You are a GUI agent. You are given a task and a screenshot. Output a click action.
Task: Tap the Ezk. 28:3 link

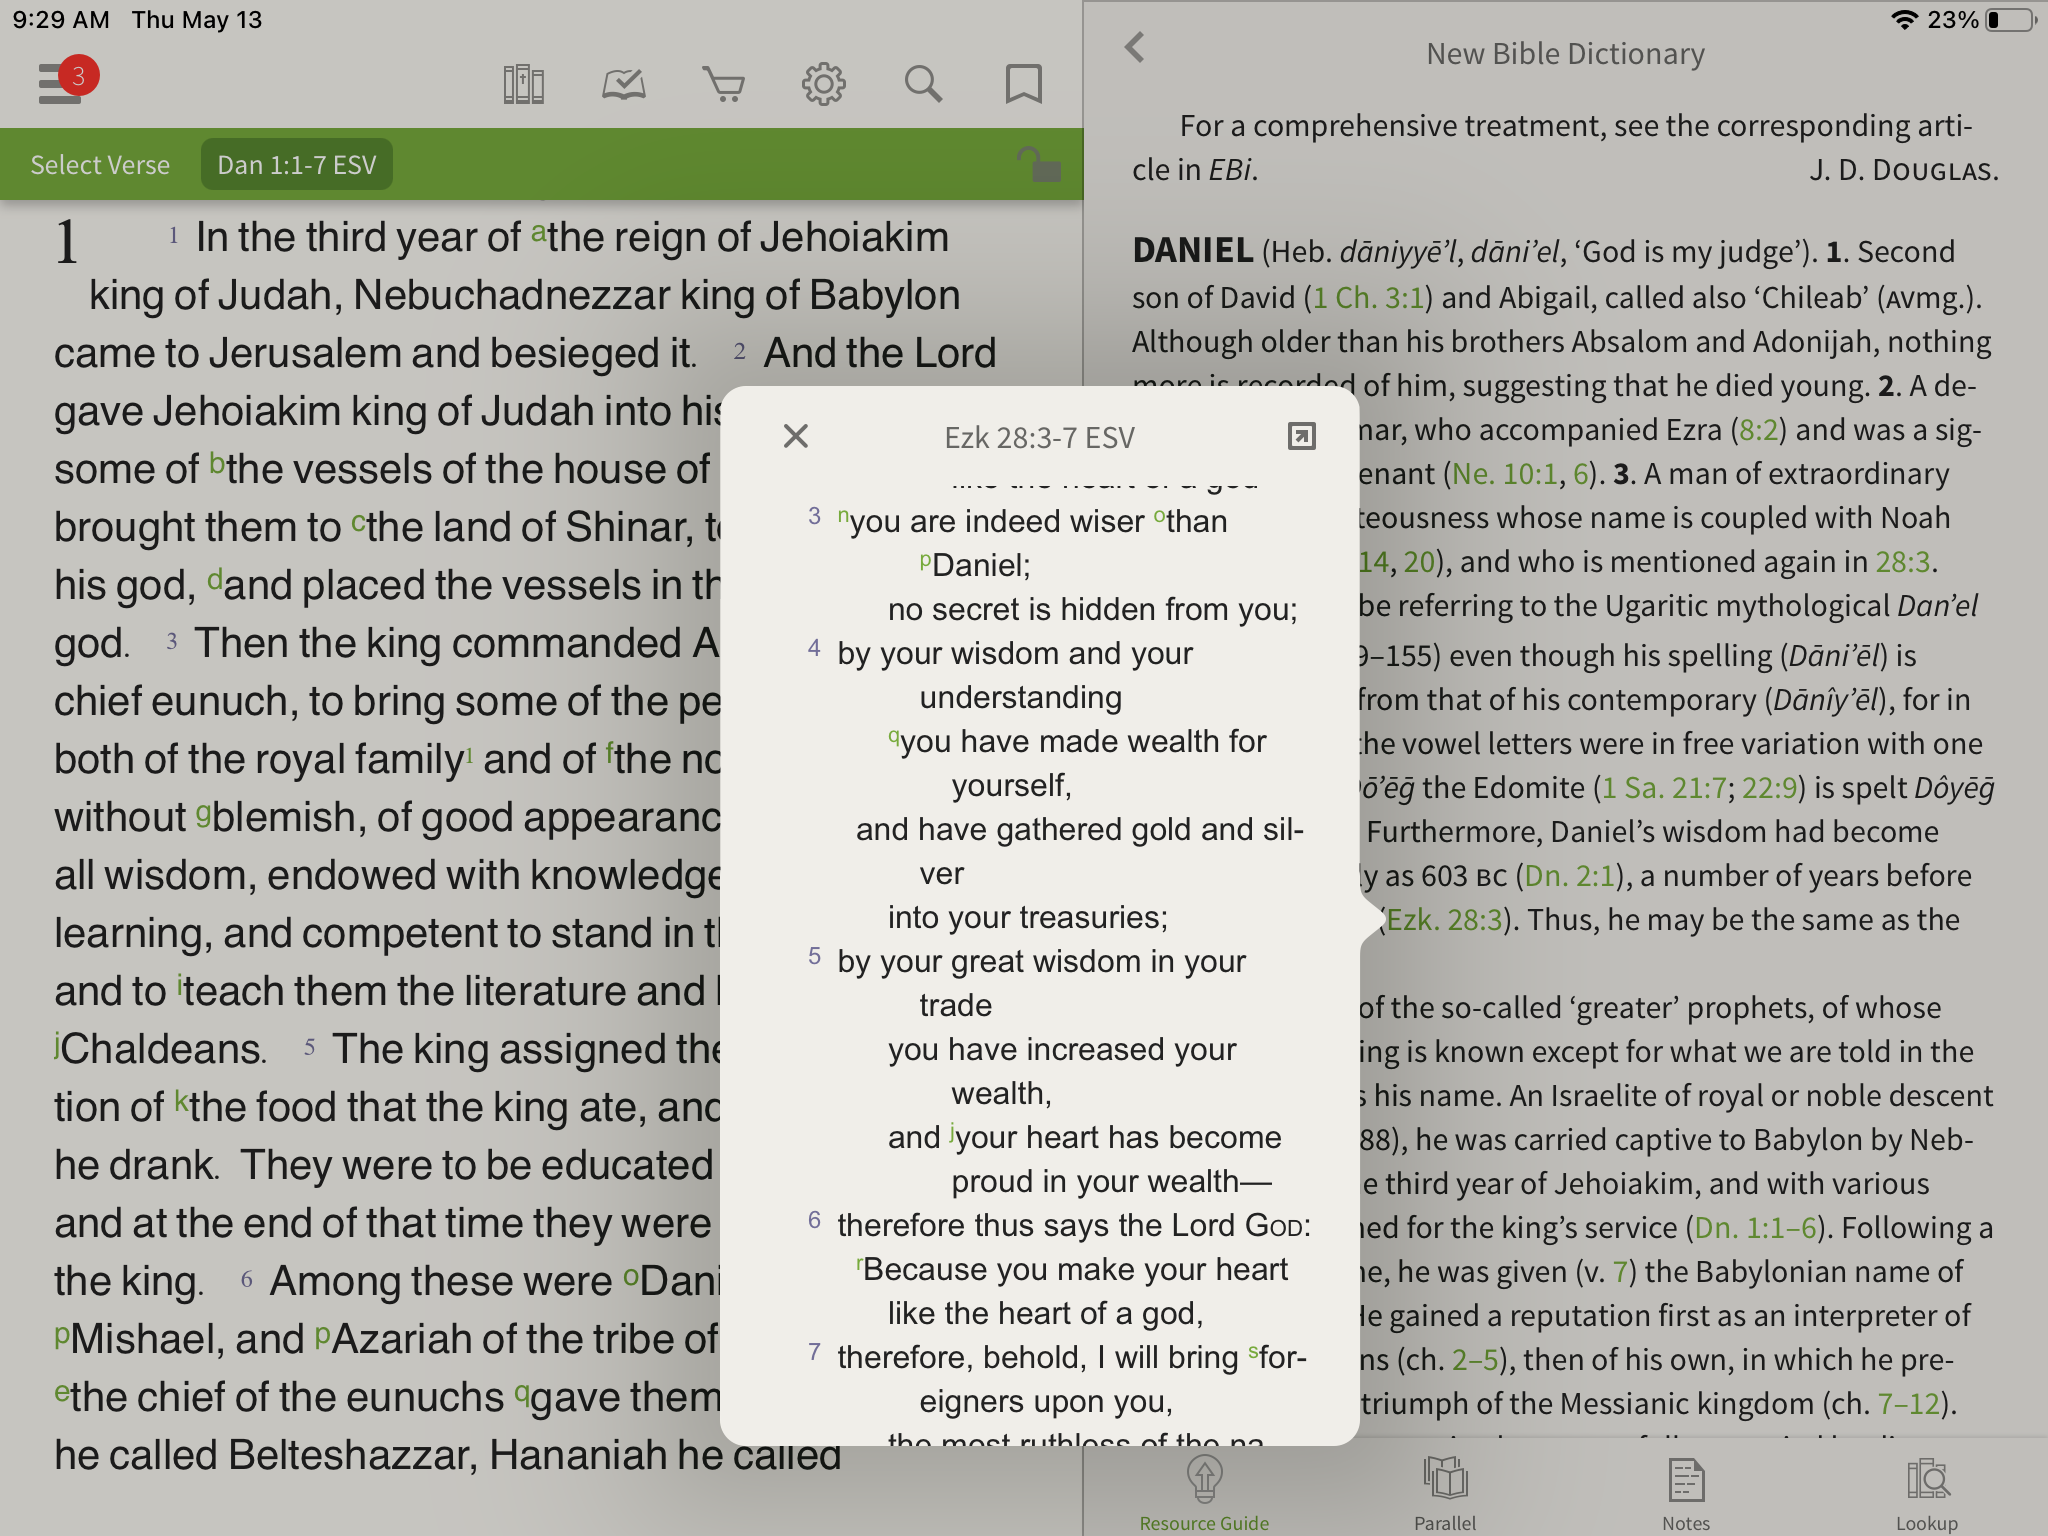[1444, 920]
